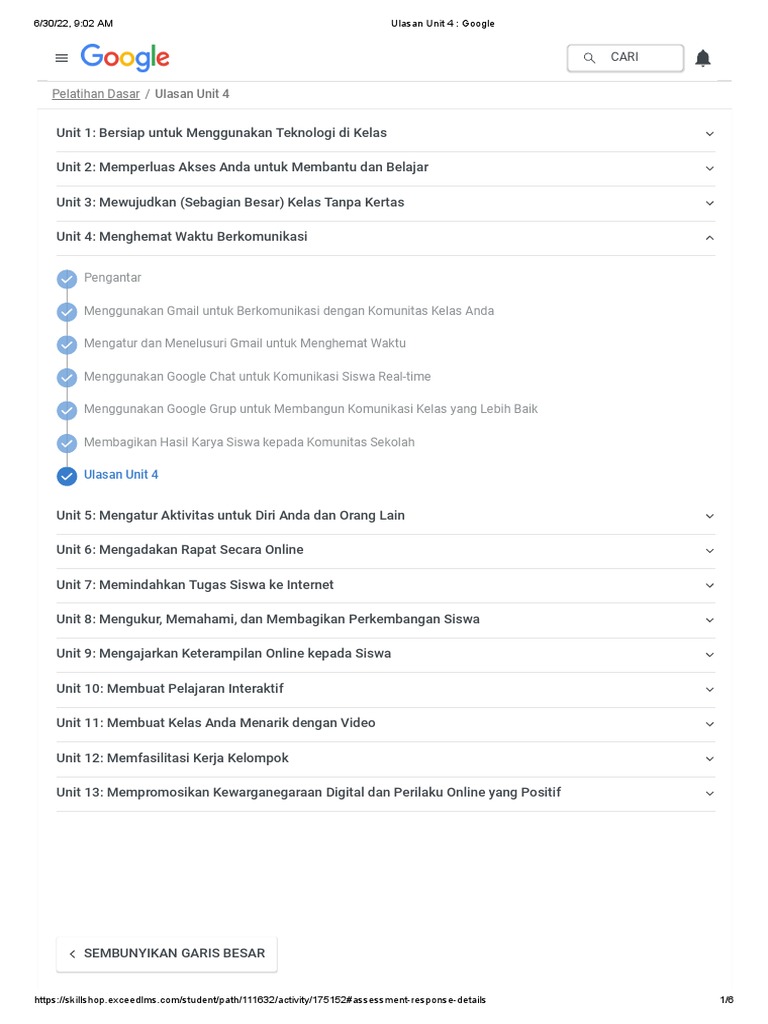The height and width of the screenshot is (1024, 768).
Task: Click the Ulasan Unit 4 checkmark icon
Action: coord(67,476)
